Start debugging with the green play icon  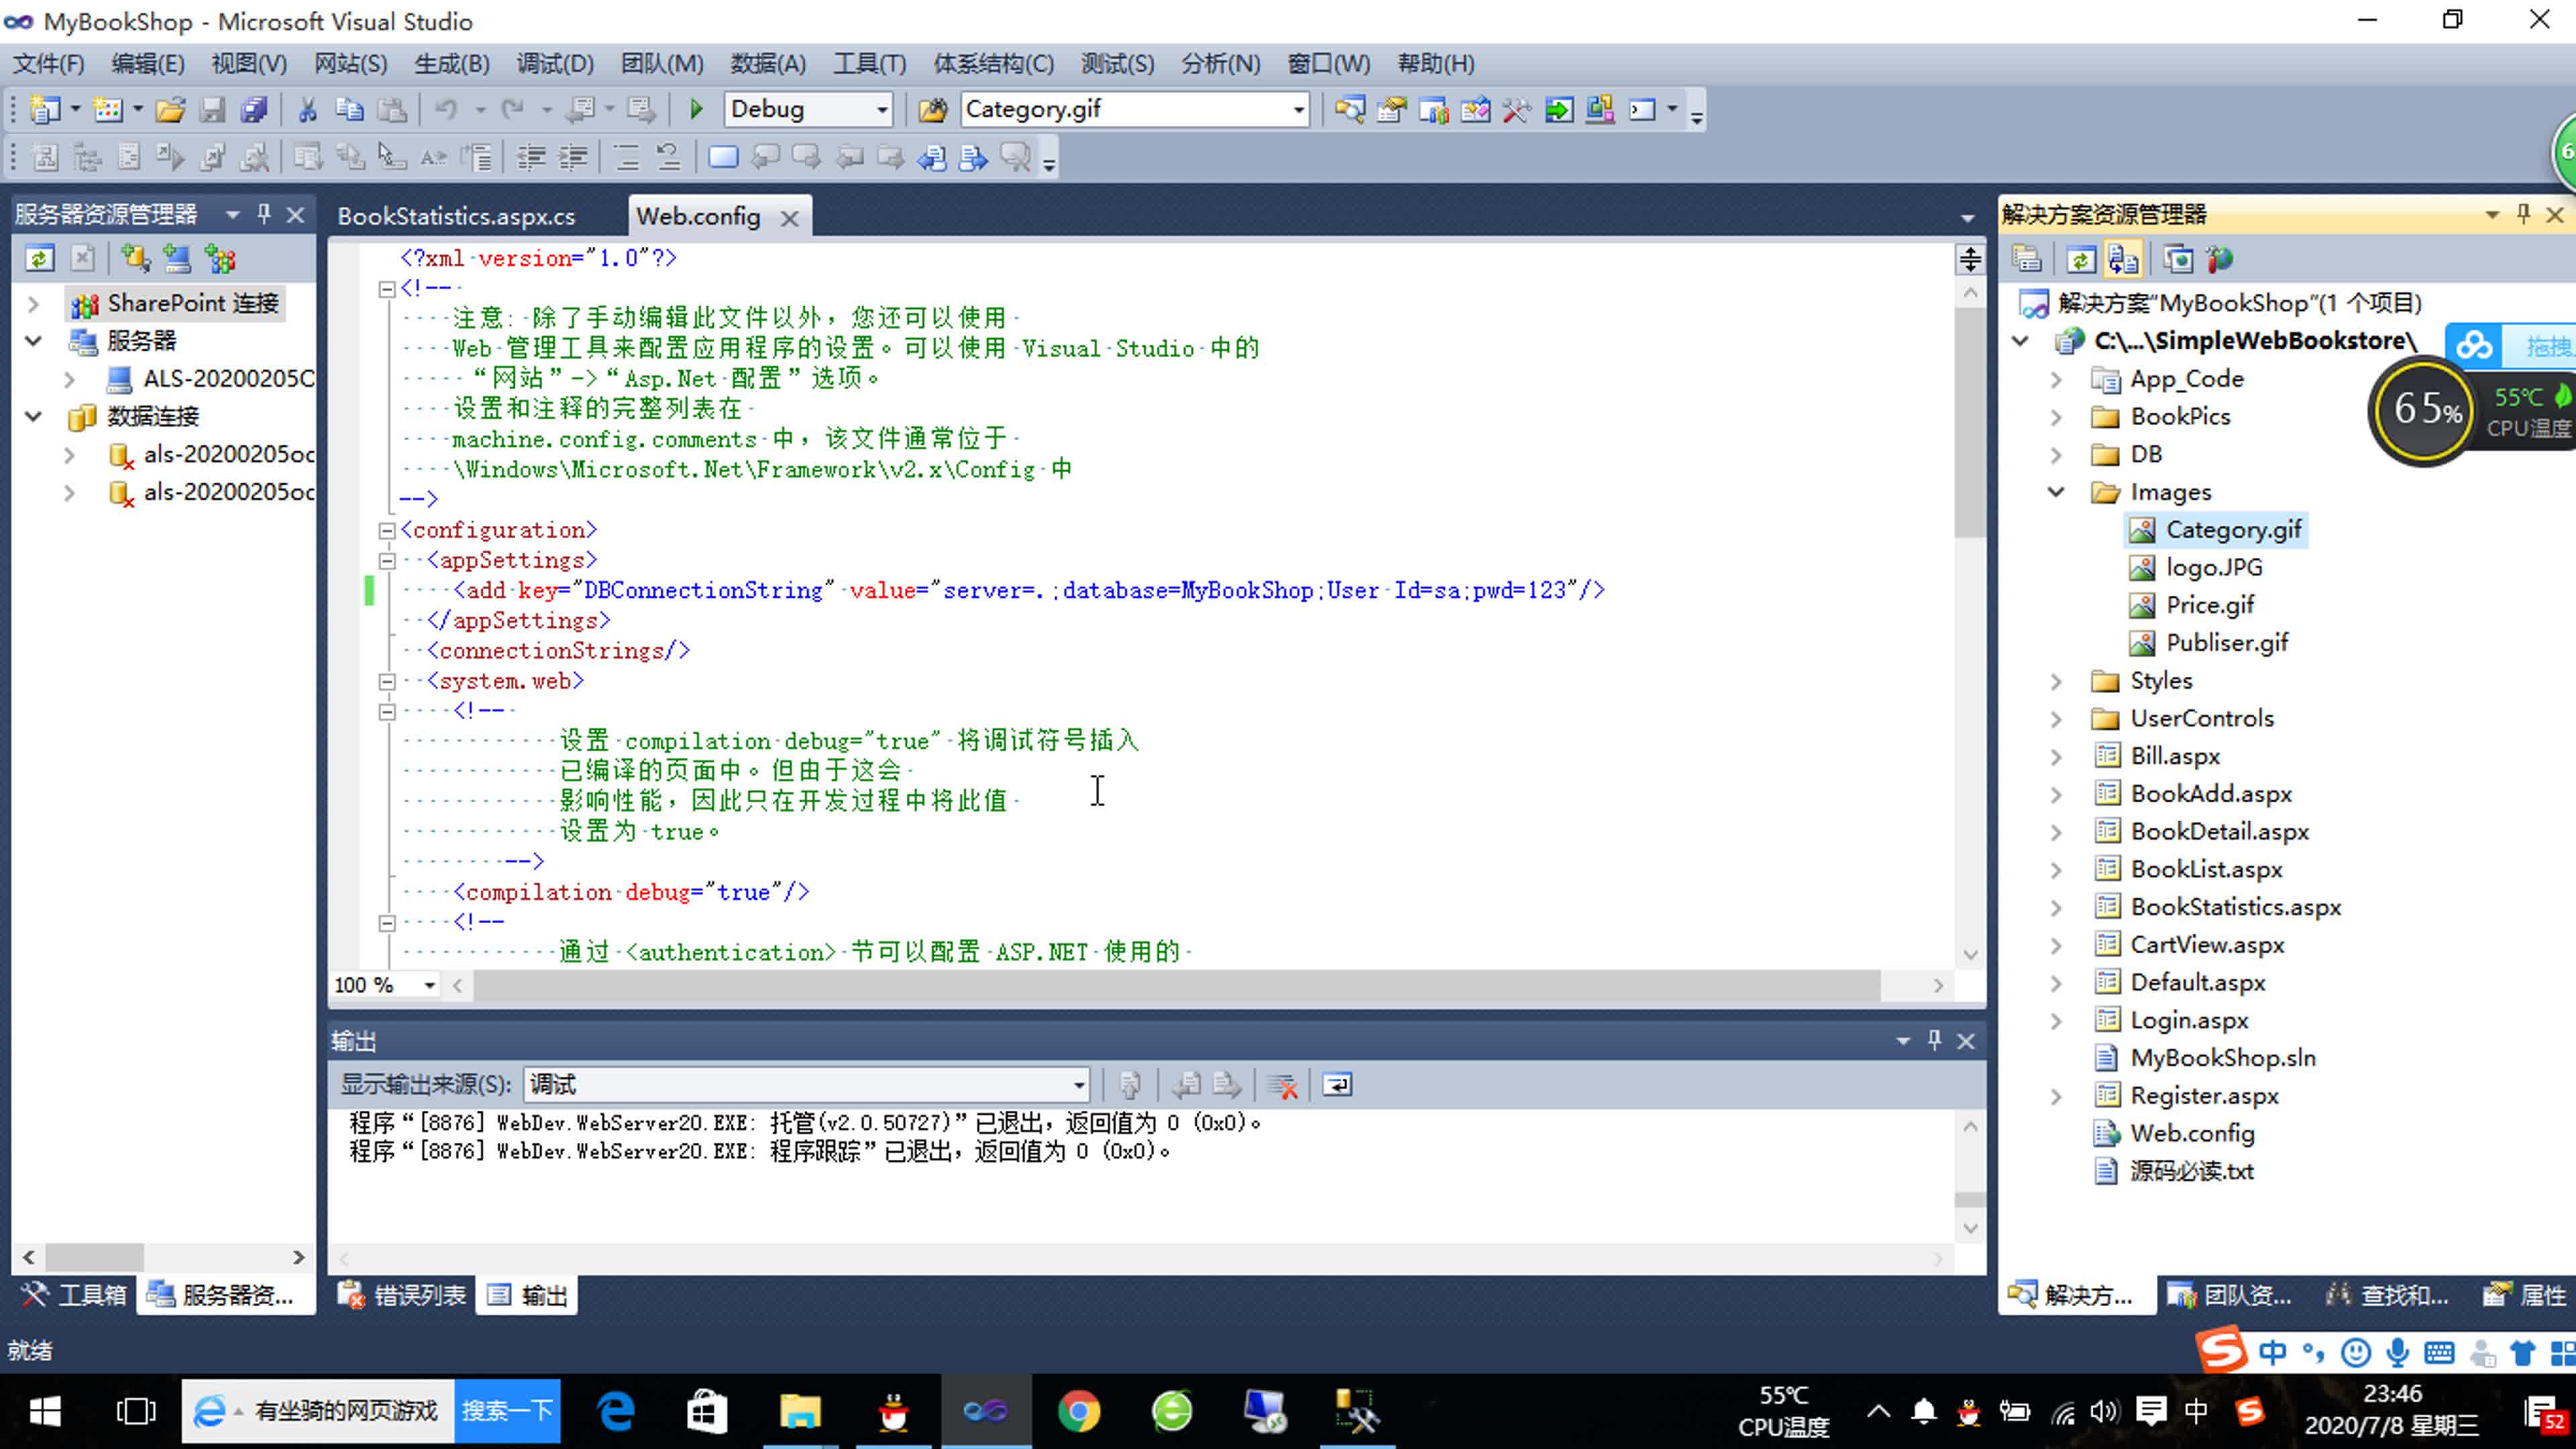697,109
